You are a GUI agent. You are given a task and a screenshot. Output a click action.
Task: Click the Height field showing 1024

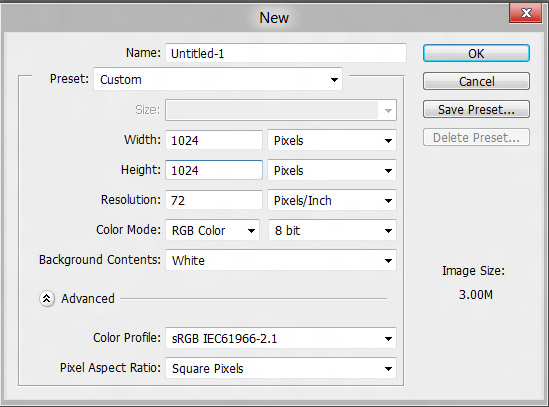click(x=214, y=170)
